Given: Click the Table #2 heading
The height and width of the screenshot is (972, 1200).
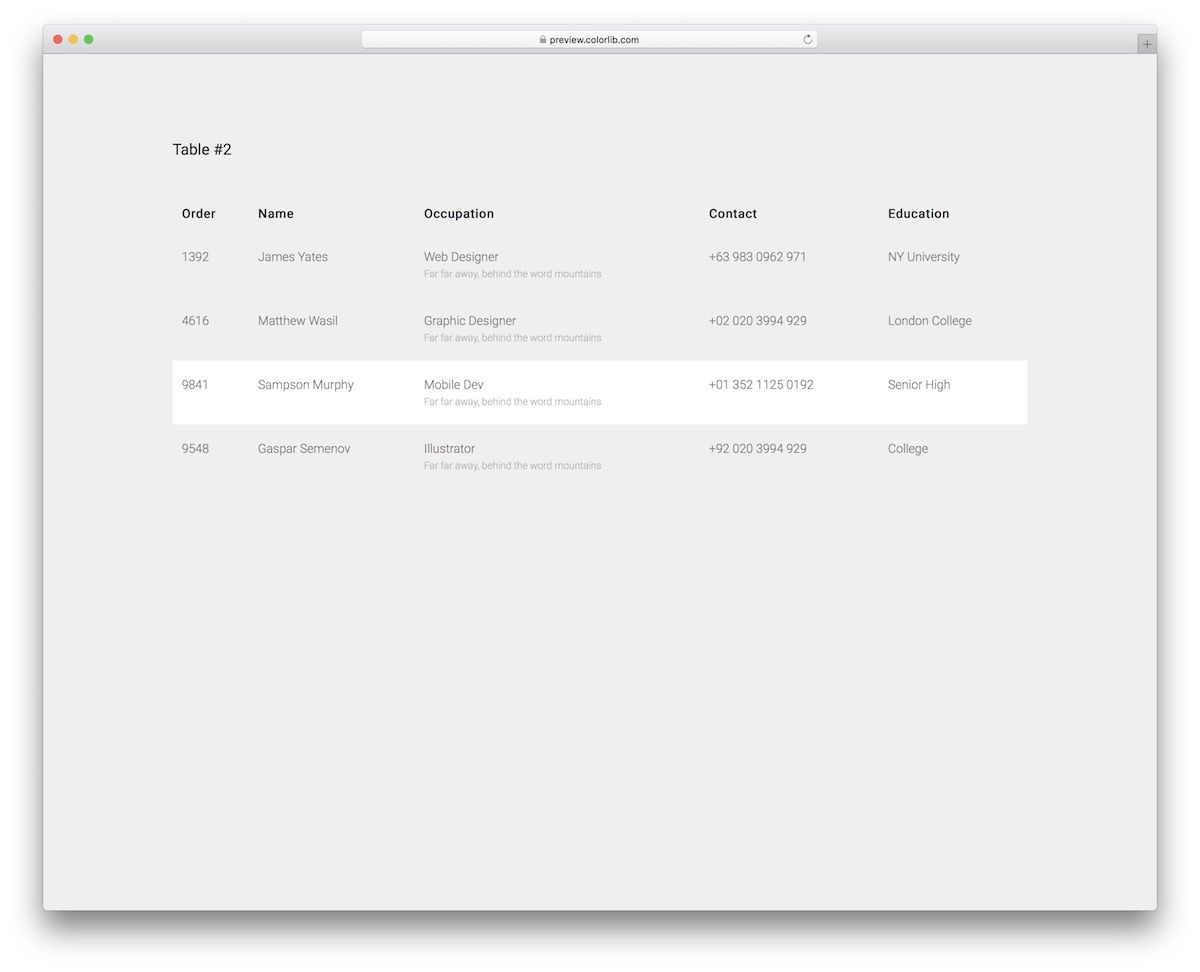Looking at the screenshot, I should [202, 150].
